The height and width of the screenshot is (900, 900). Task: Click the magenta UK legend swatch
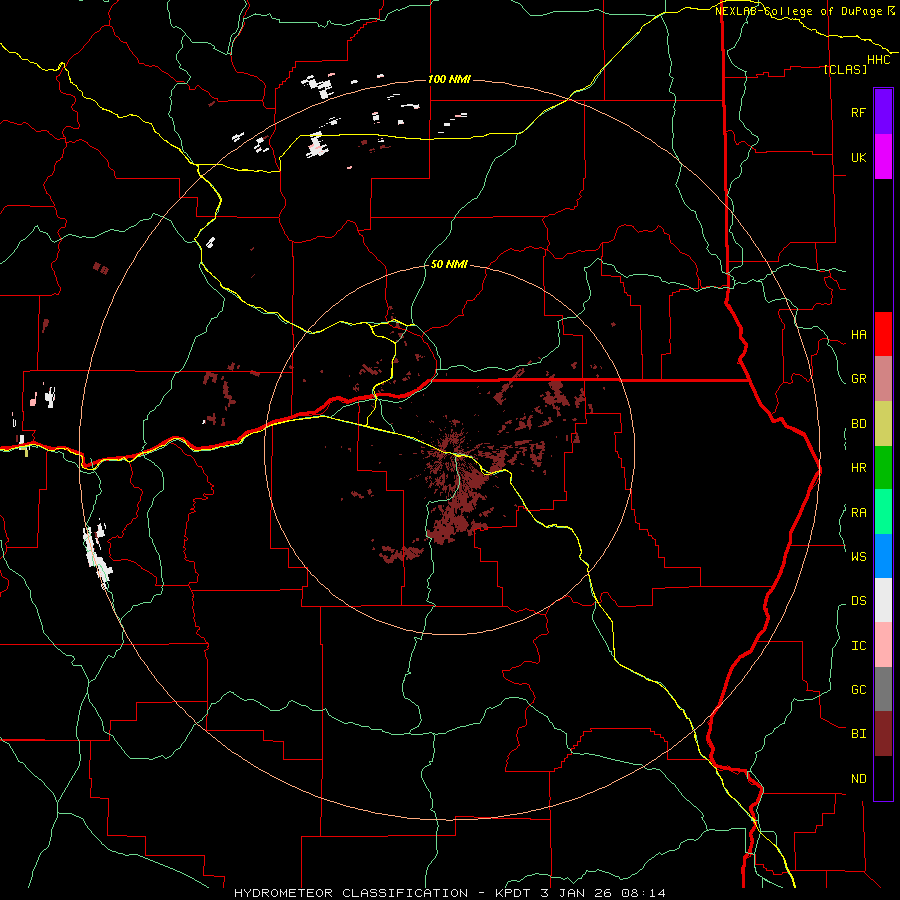tap(883, 157)
